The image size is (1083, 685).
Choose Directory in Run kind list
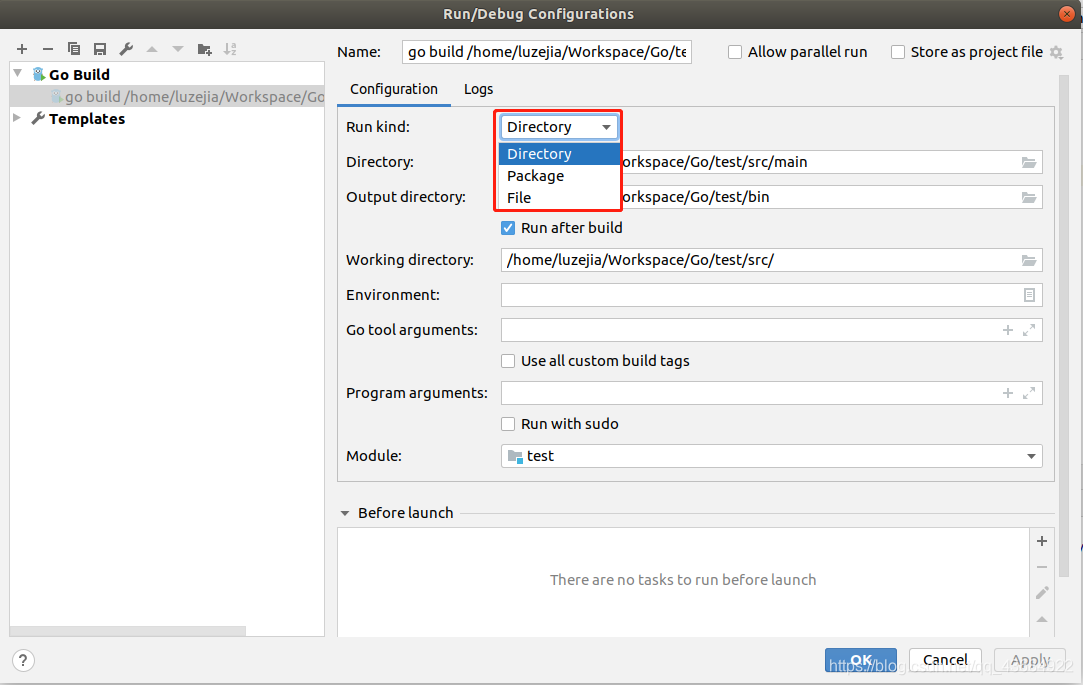[x=559, y=154]
